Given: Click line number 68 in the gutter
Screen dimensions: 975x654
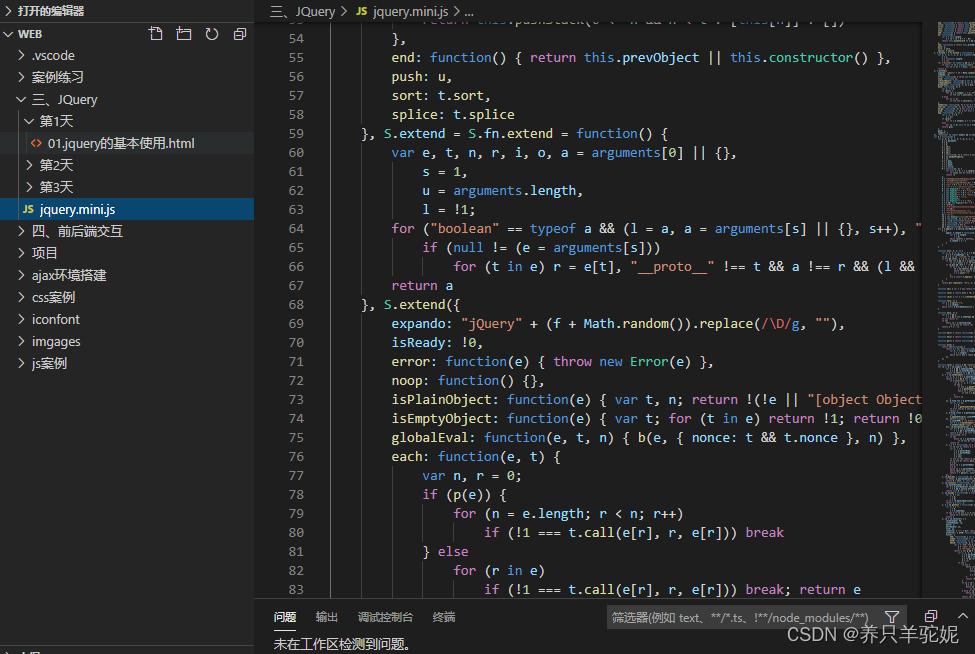Looking at the screenshot, I should [x=296, y=305].
